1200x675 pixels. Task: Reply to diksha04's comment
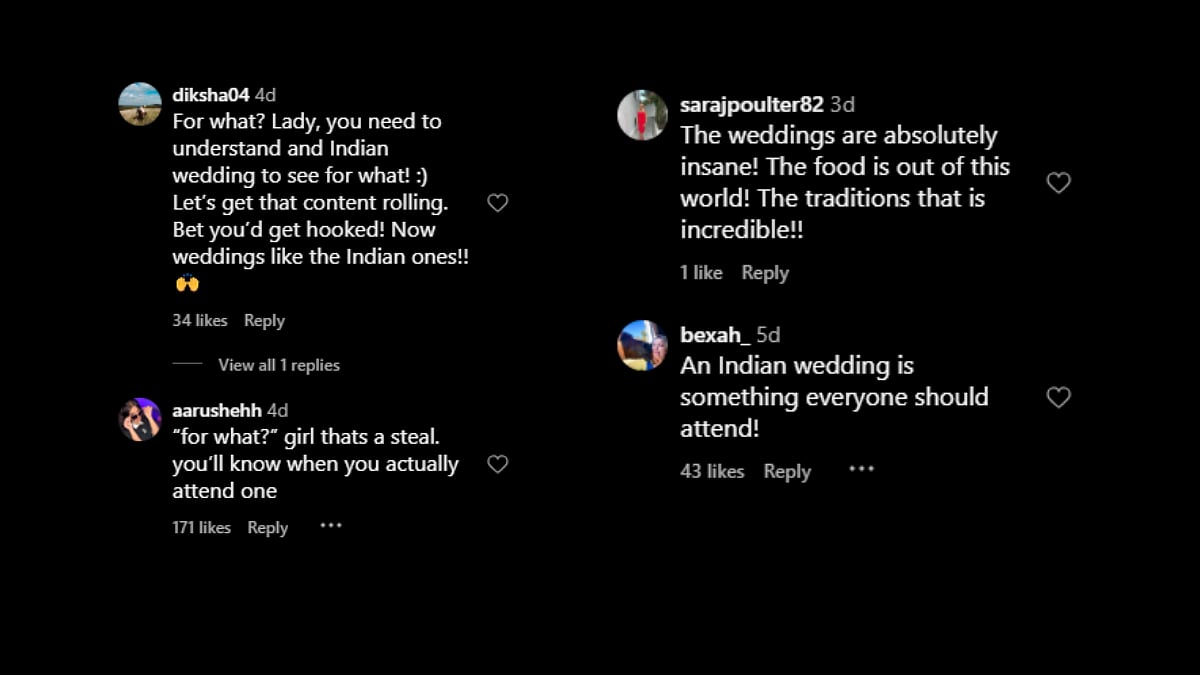pos(264,321)
